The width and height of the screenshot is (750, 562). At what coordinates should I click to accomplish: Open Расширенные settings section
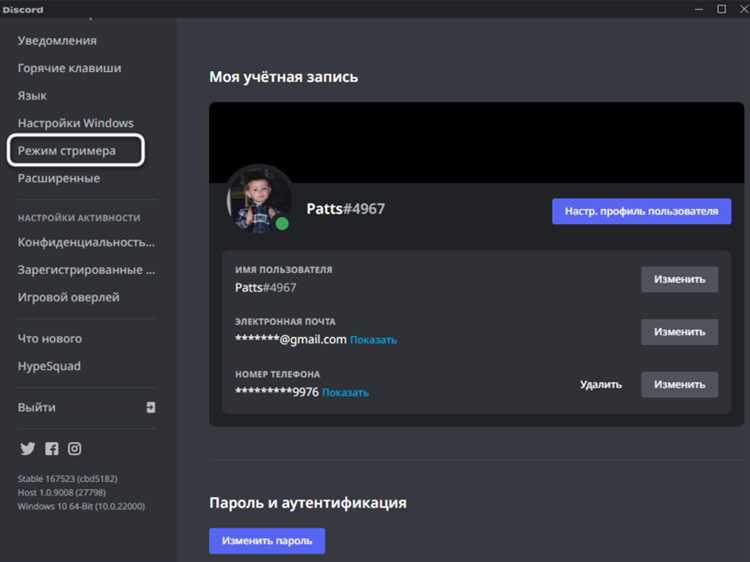tap(59, 178)
